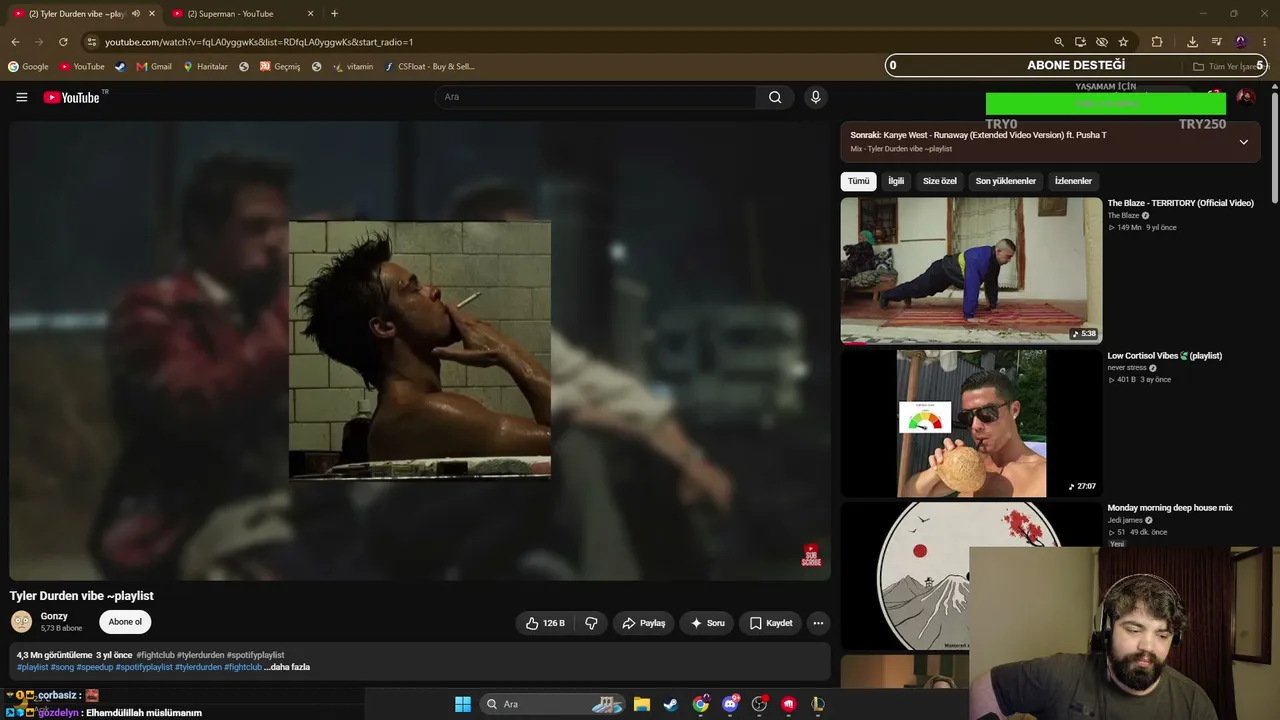The width and height of the screenshot is (1280, 720).
Task: Open 'Low Cortisol Vibes' playlist title
Action: [1164, 356]
